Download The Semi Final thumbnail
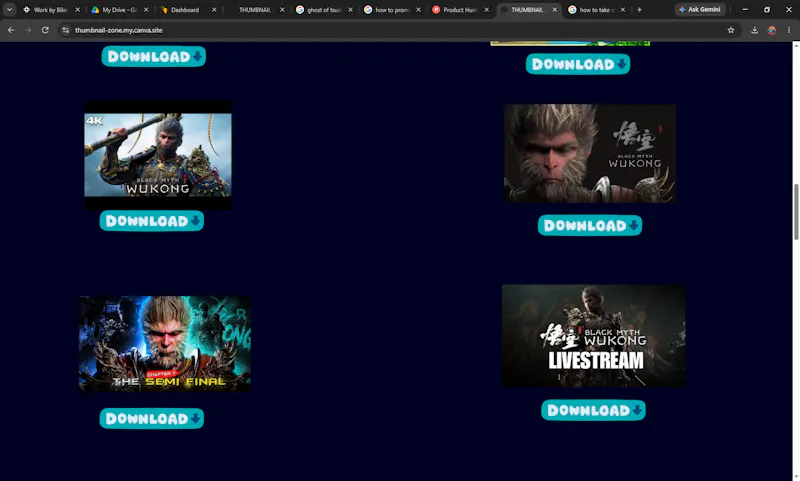 click(152, 418)
